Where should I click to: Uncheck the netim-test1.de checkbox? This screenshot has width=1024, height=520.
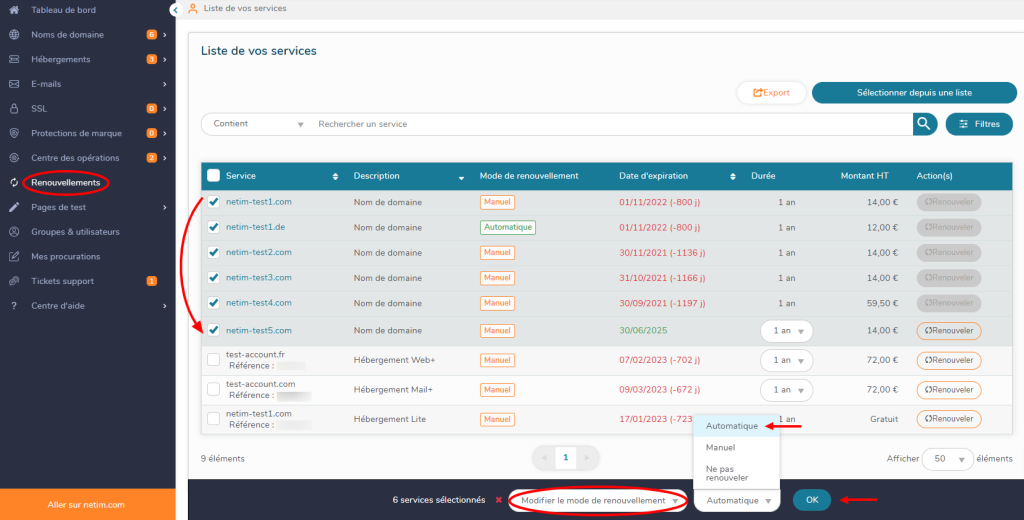tap(213, 227)
